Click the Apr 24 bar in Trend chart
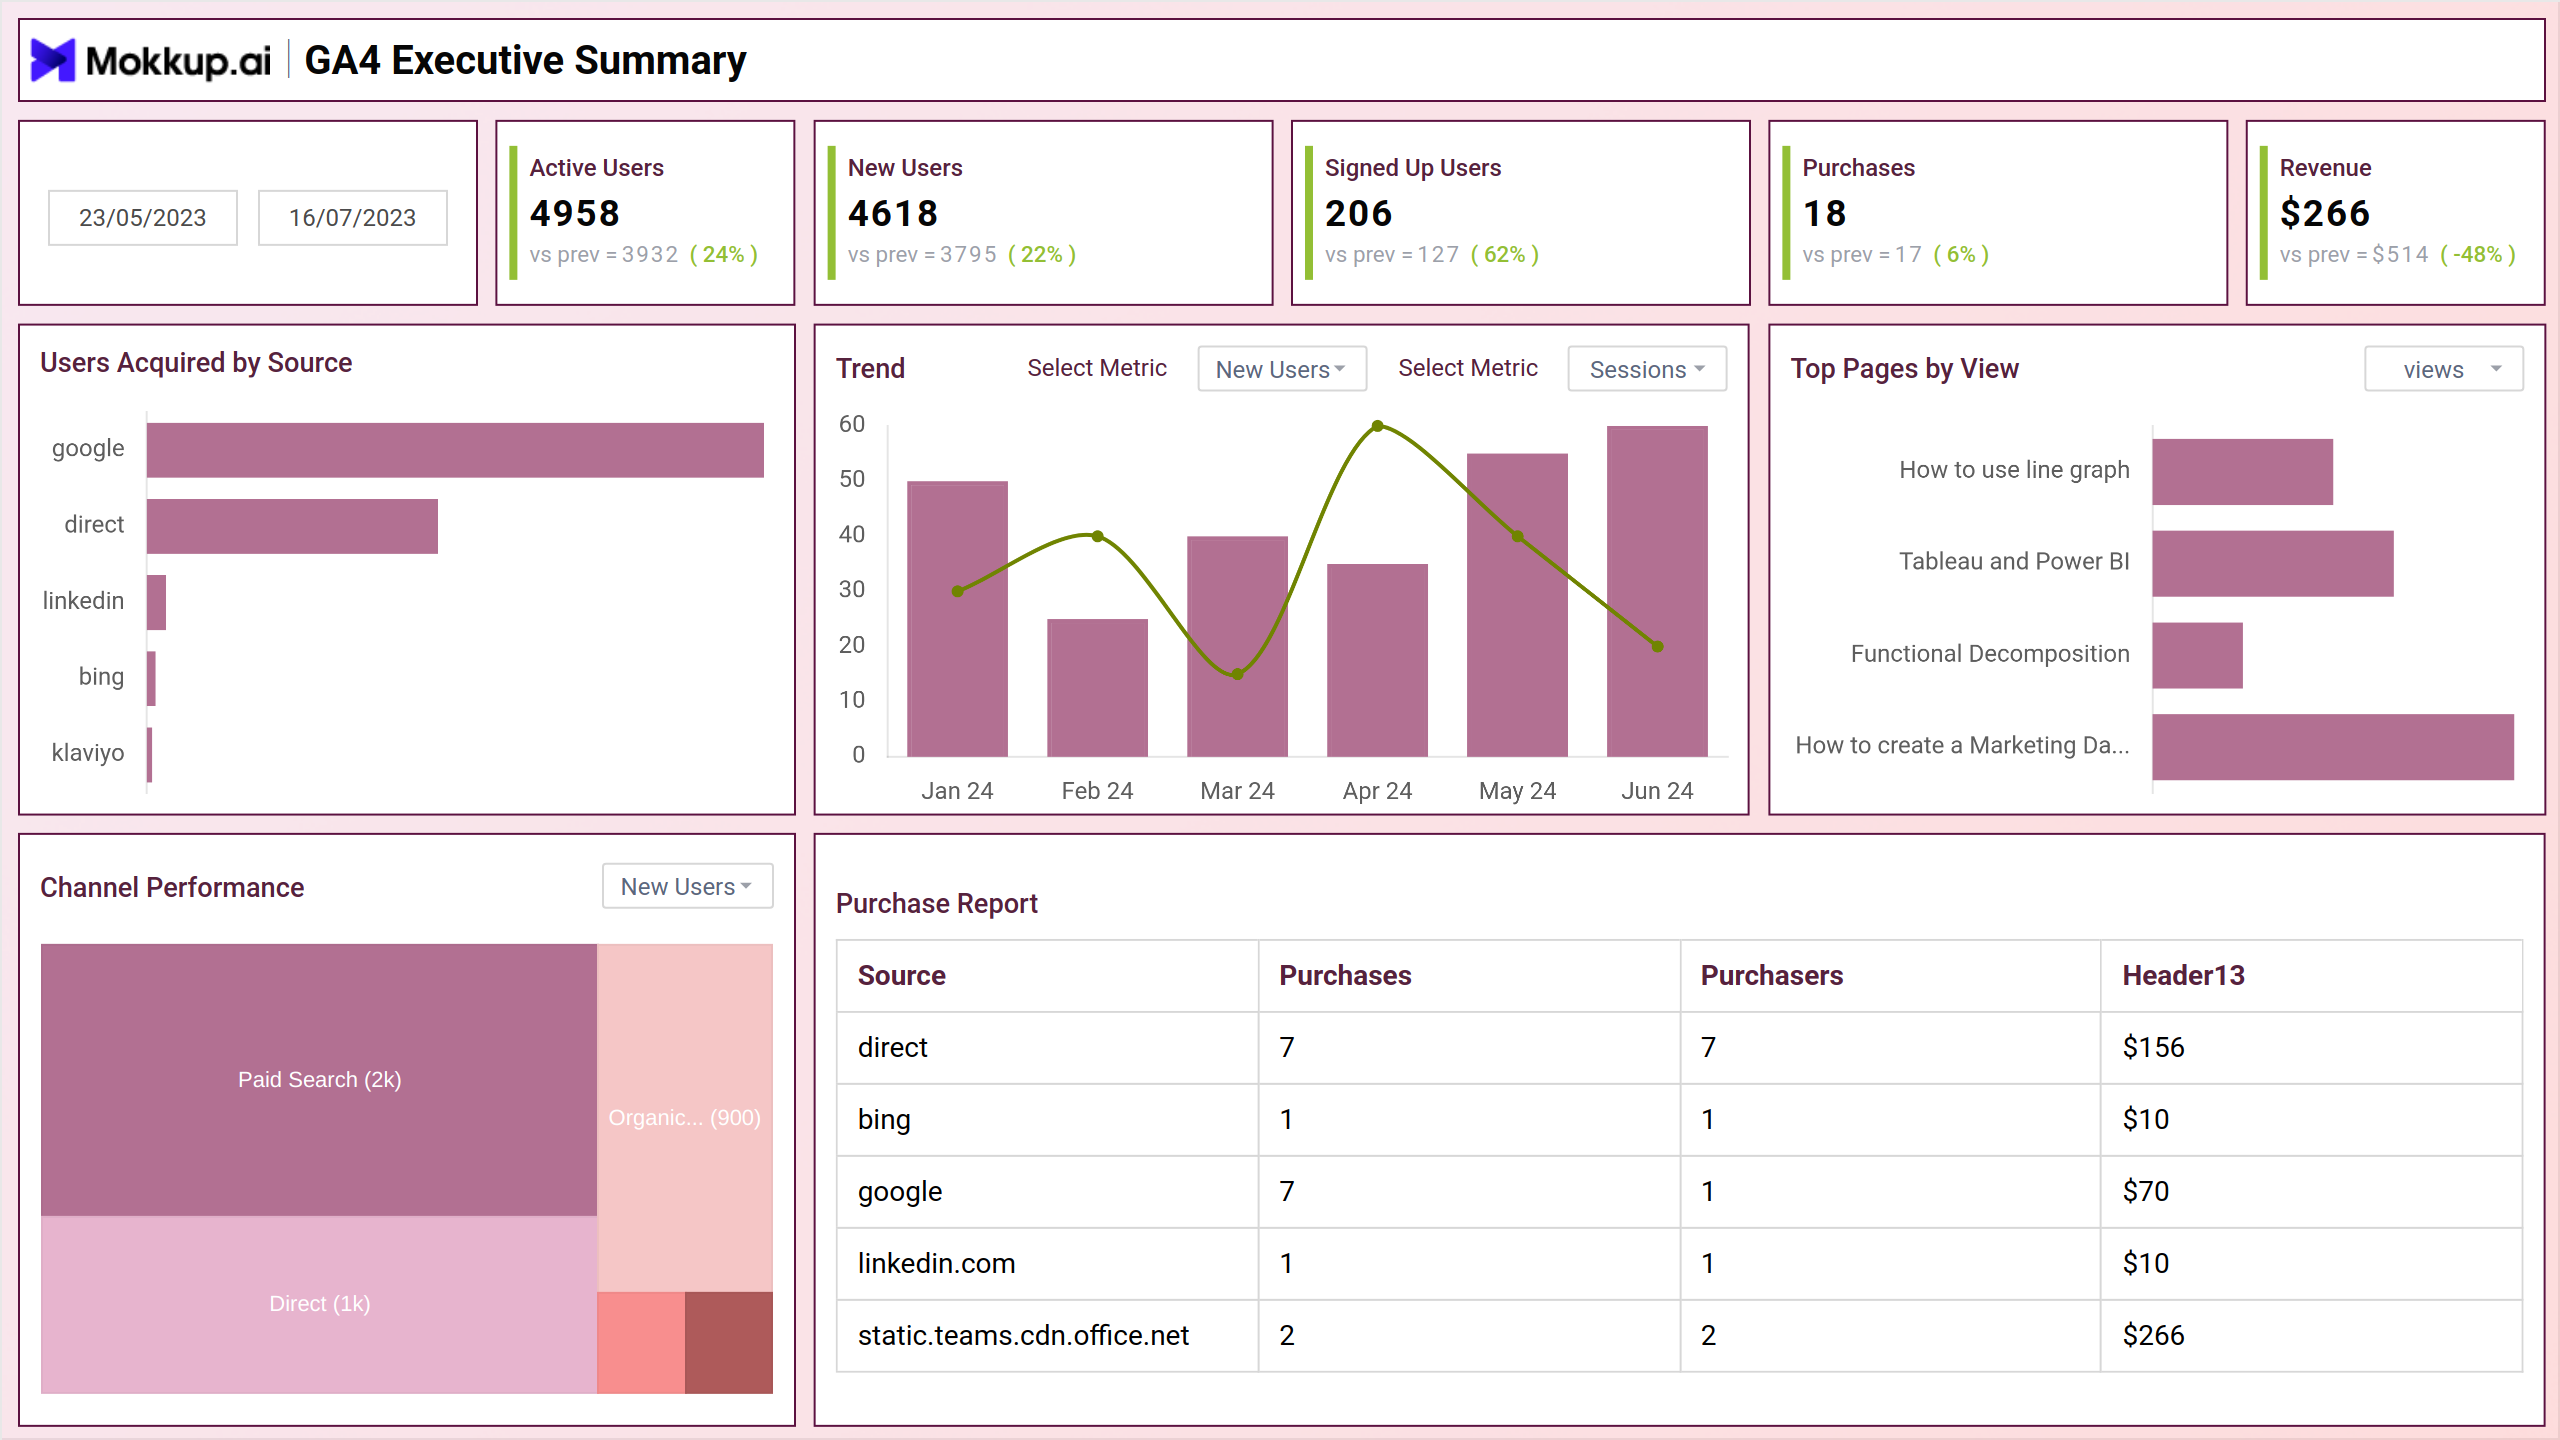Screen dimensions: 2560x1440 (1377, 660)
